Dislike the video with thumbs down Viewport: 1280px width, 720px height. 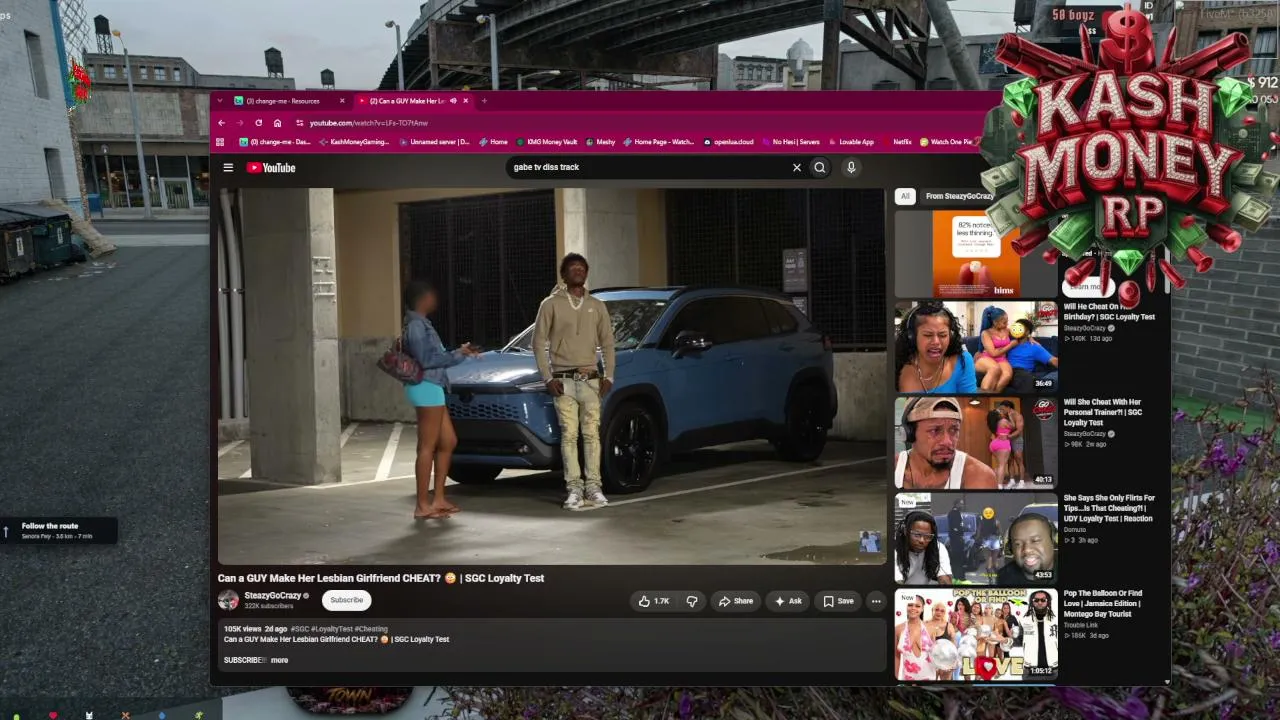pyautogui.click(x=691, y=601)
